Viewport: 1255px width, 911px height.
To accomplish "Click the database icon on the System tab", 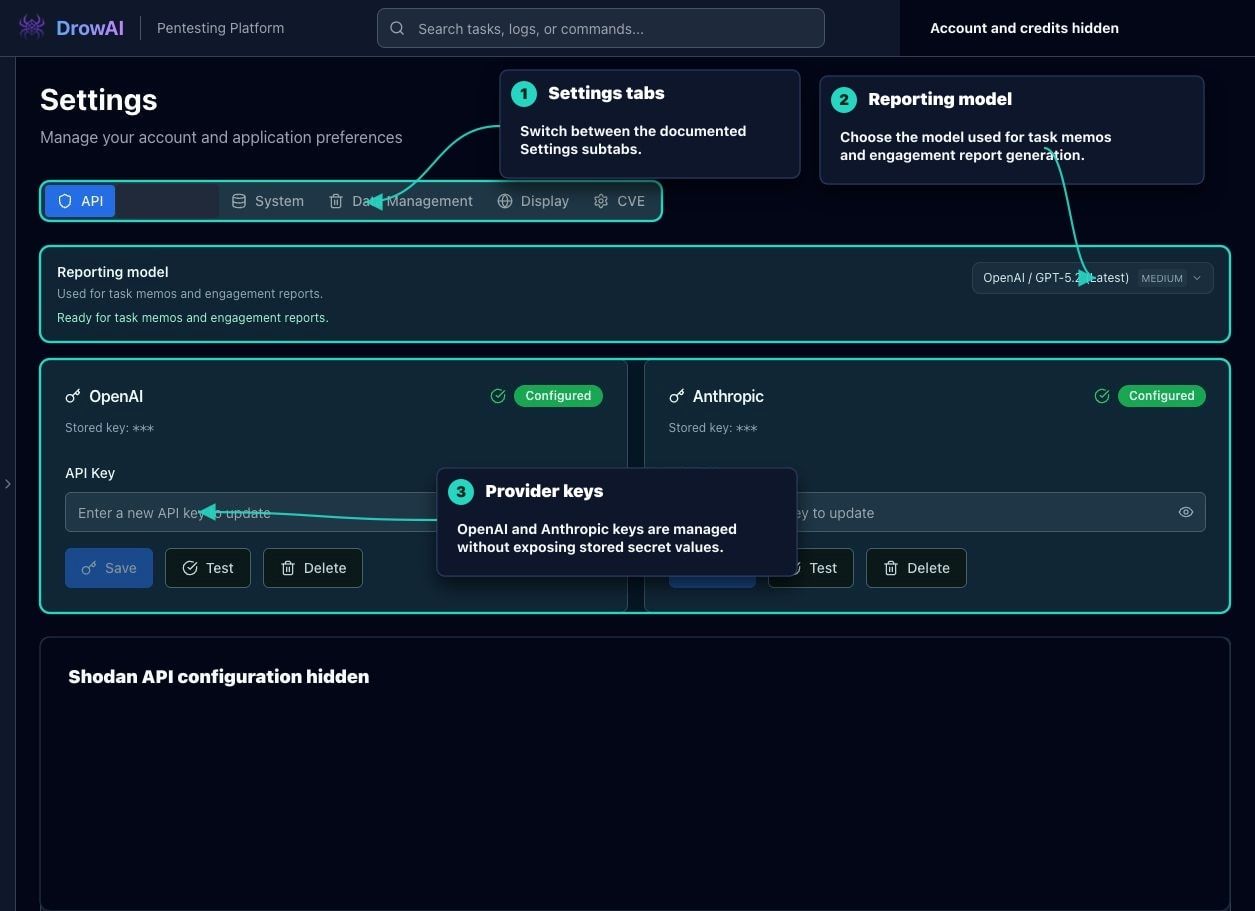I will [239, 201].
